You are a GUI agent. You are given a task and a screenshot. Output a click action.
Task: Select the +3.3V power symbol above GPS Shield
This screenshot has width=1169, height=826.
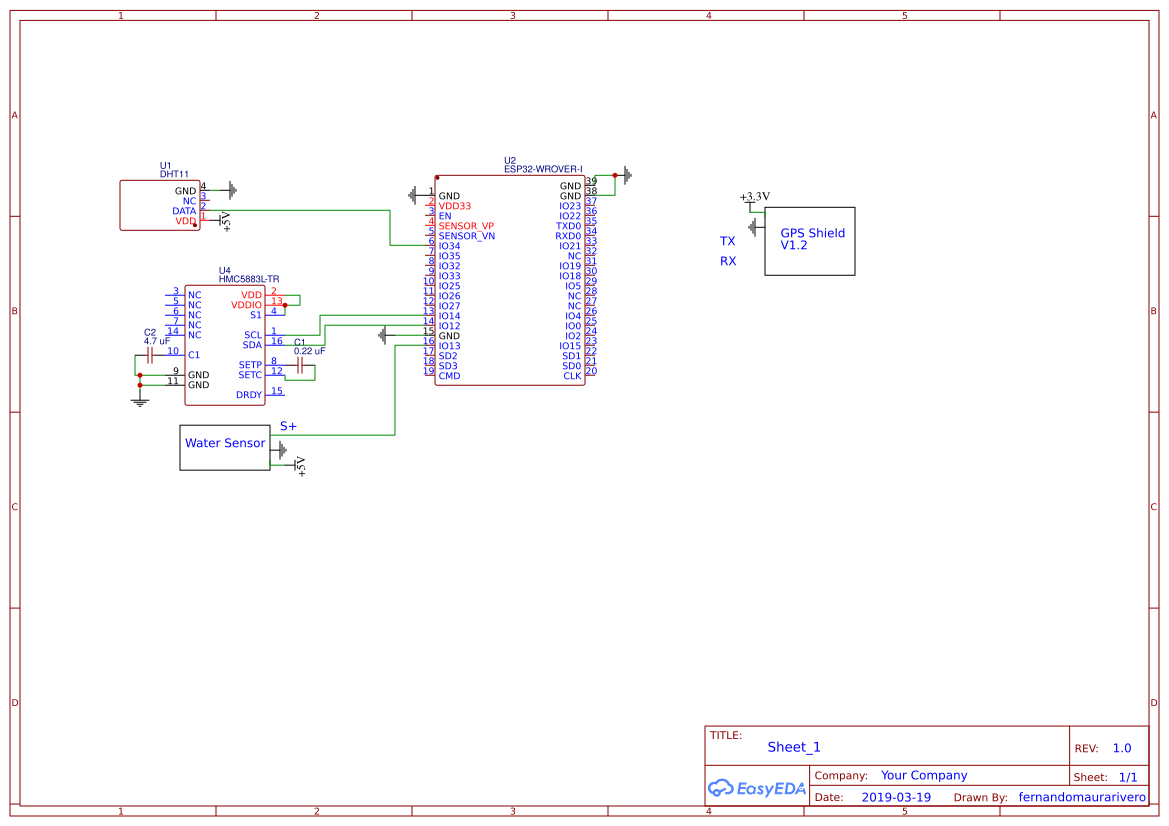pos(754,200)
